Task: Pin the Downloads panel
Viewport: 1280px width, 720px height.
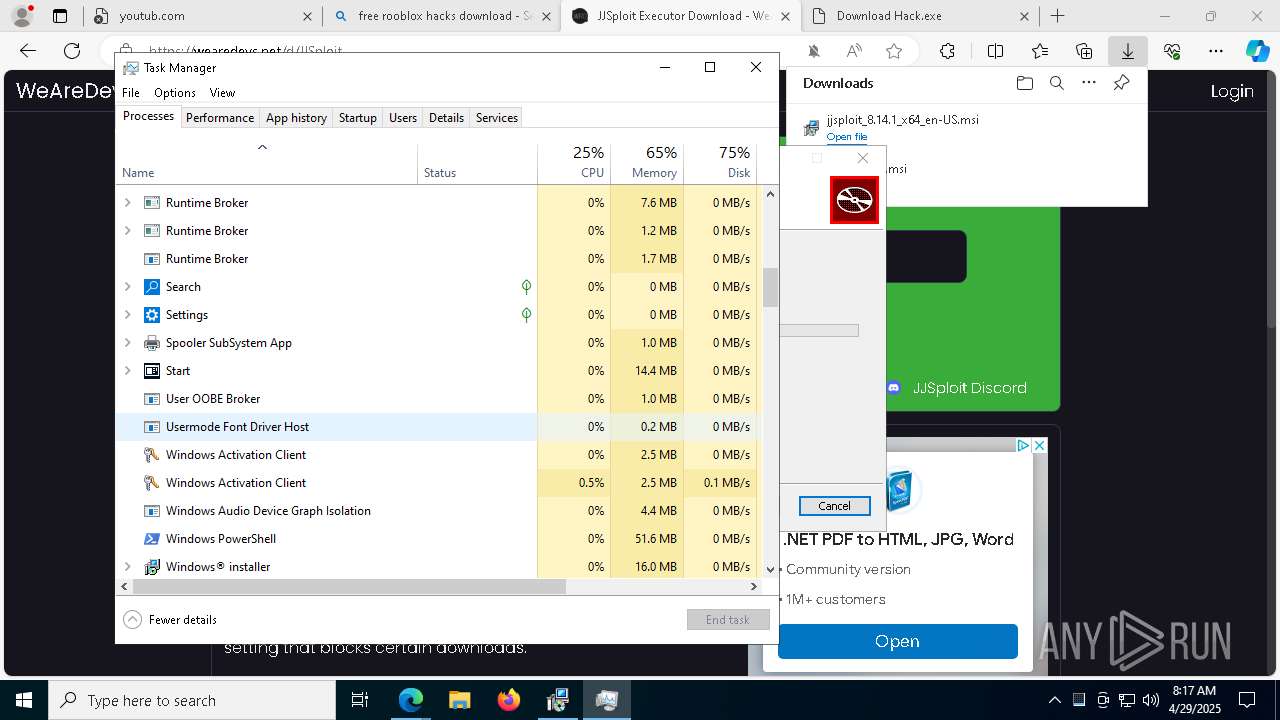Action: click(x=1121, y=83)
